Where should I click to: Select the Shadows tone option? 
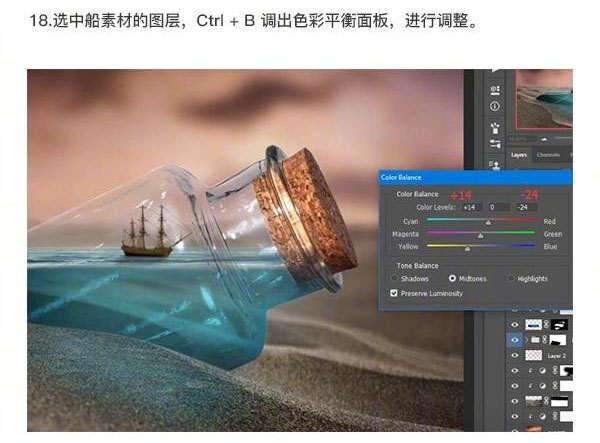(394, 279)
